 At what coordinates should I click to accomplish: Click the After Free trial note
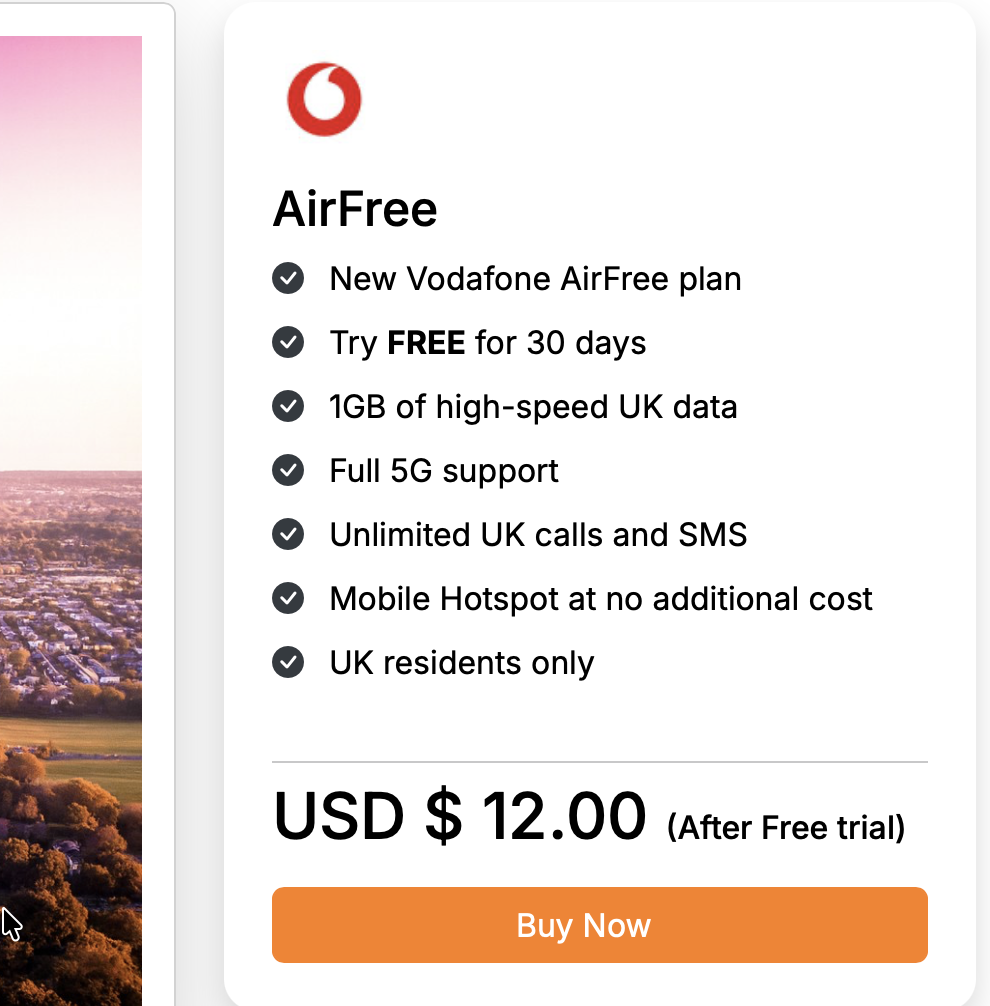786,828
